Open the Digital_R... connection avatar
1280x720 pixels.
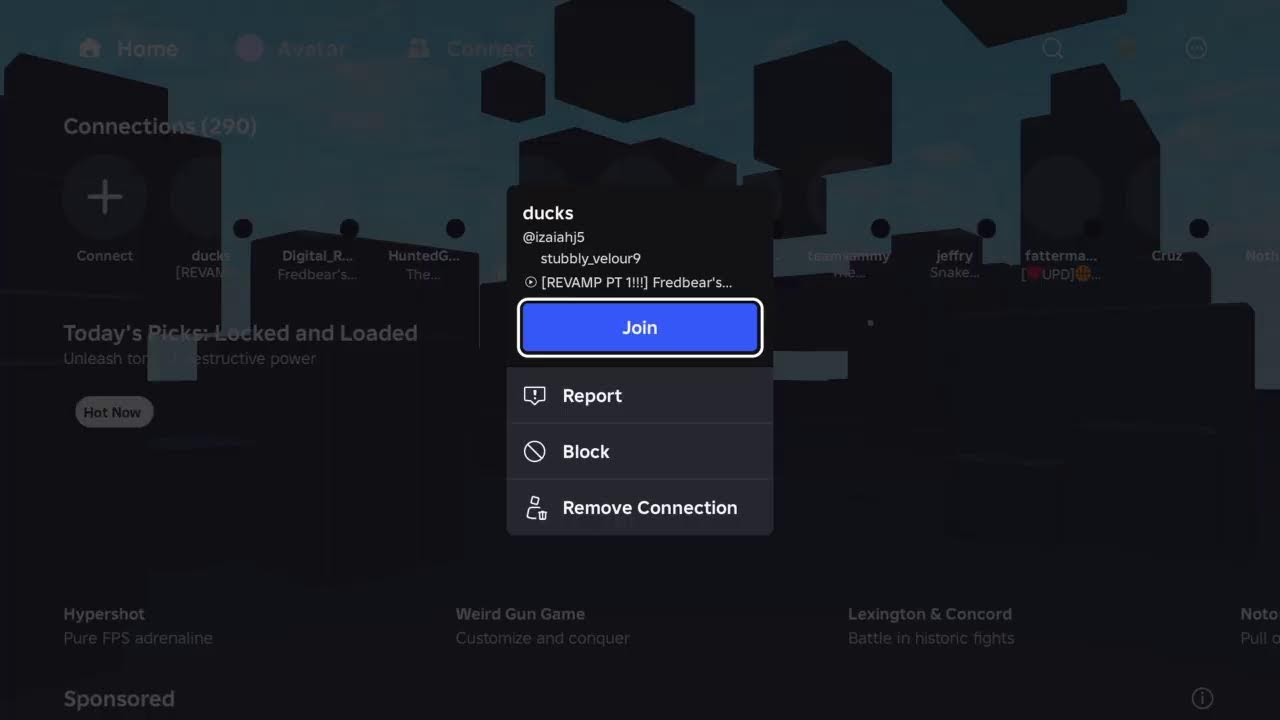[x=317, y=197]
